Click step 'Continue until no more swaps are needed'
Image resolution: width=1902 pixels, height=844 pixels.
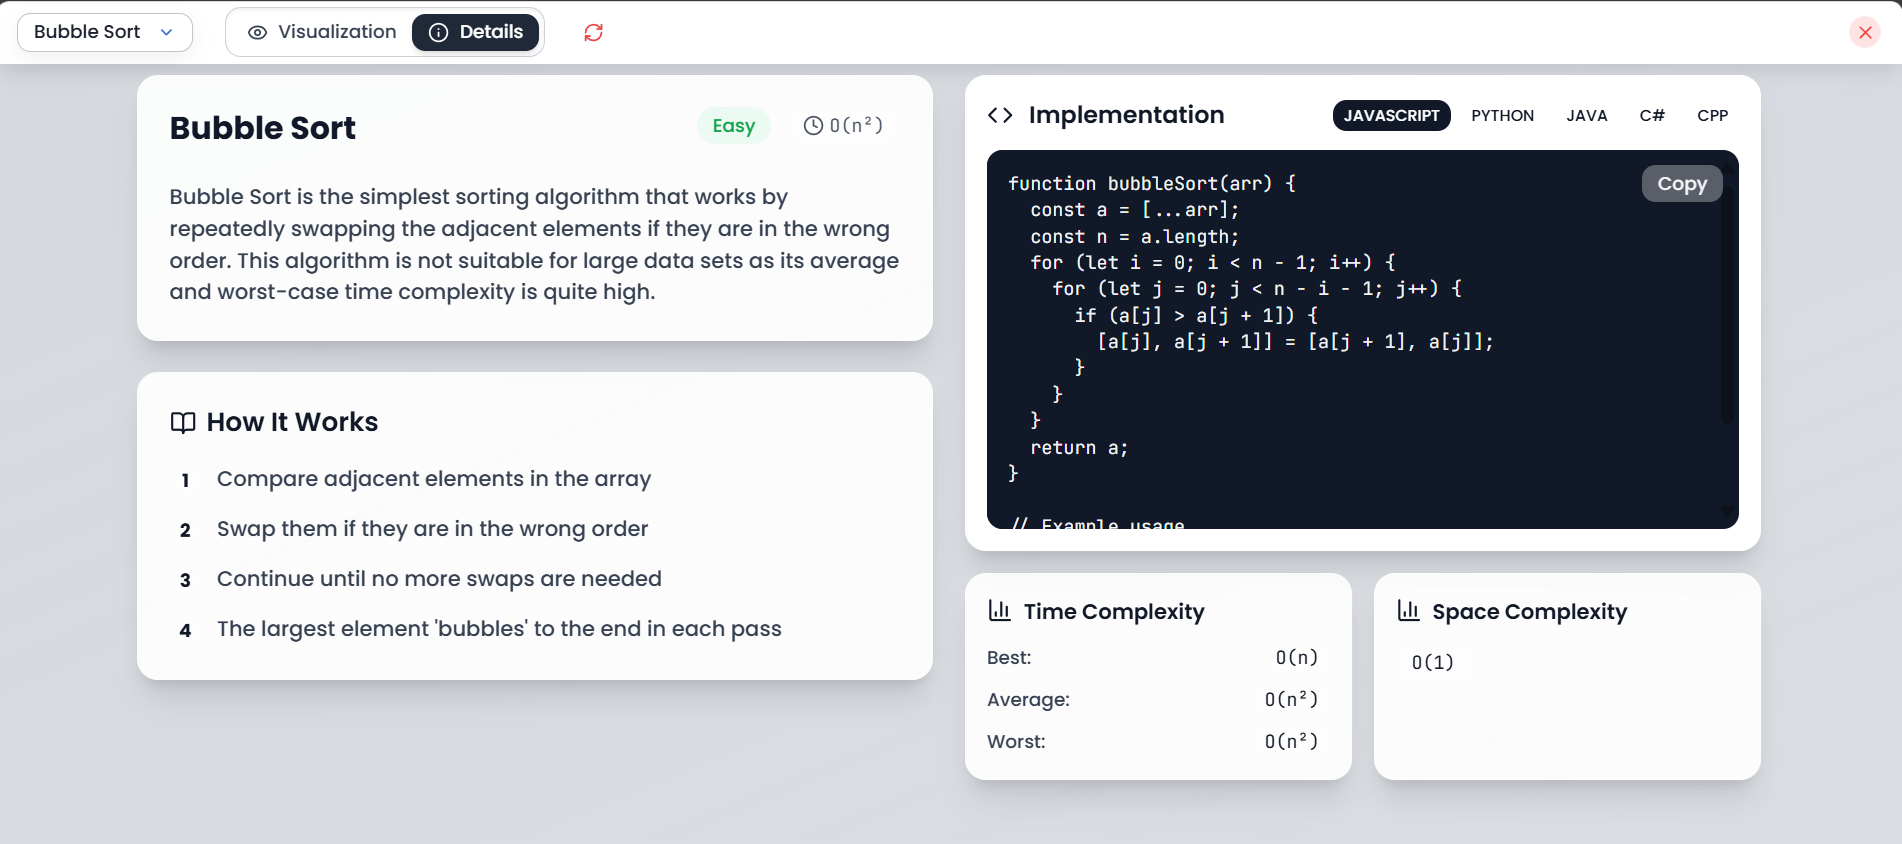439,579
